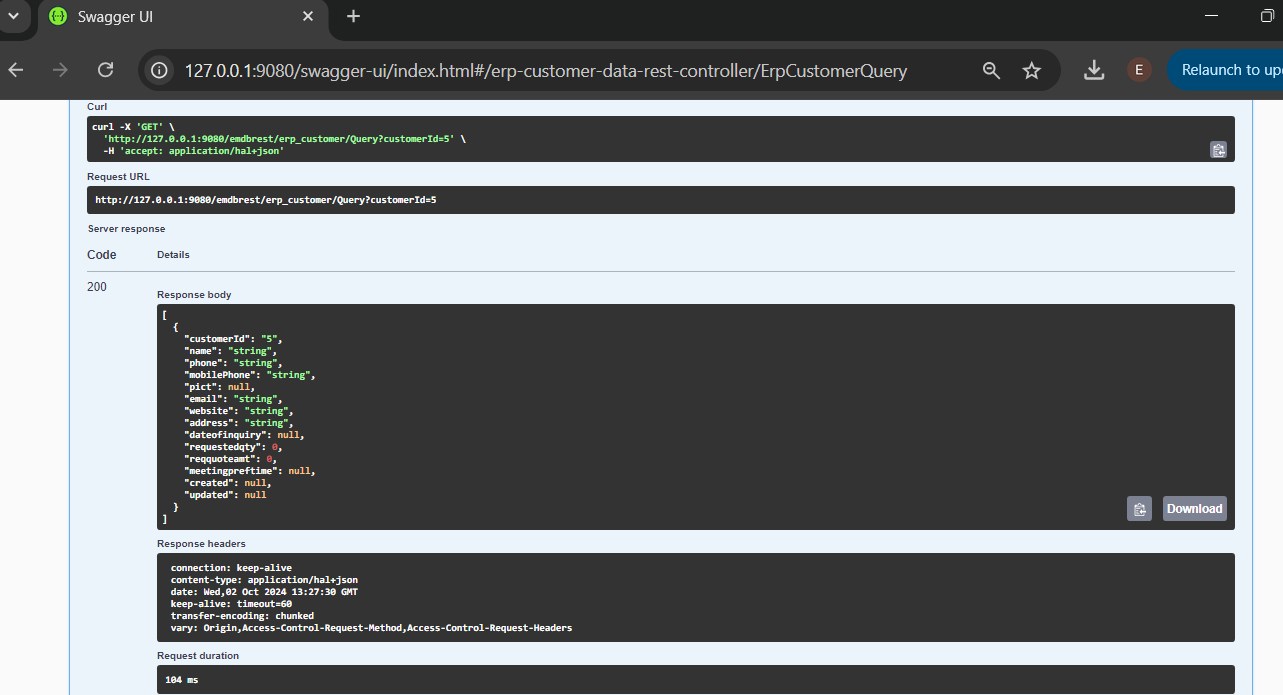Click the "meetingpreftime": null line
The image size is (1283, 695).
point(250,471)
